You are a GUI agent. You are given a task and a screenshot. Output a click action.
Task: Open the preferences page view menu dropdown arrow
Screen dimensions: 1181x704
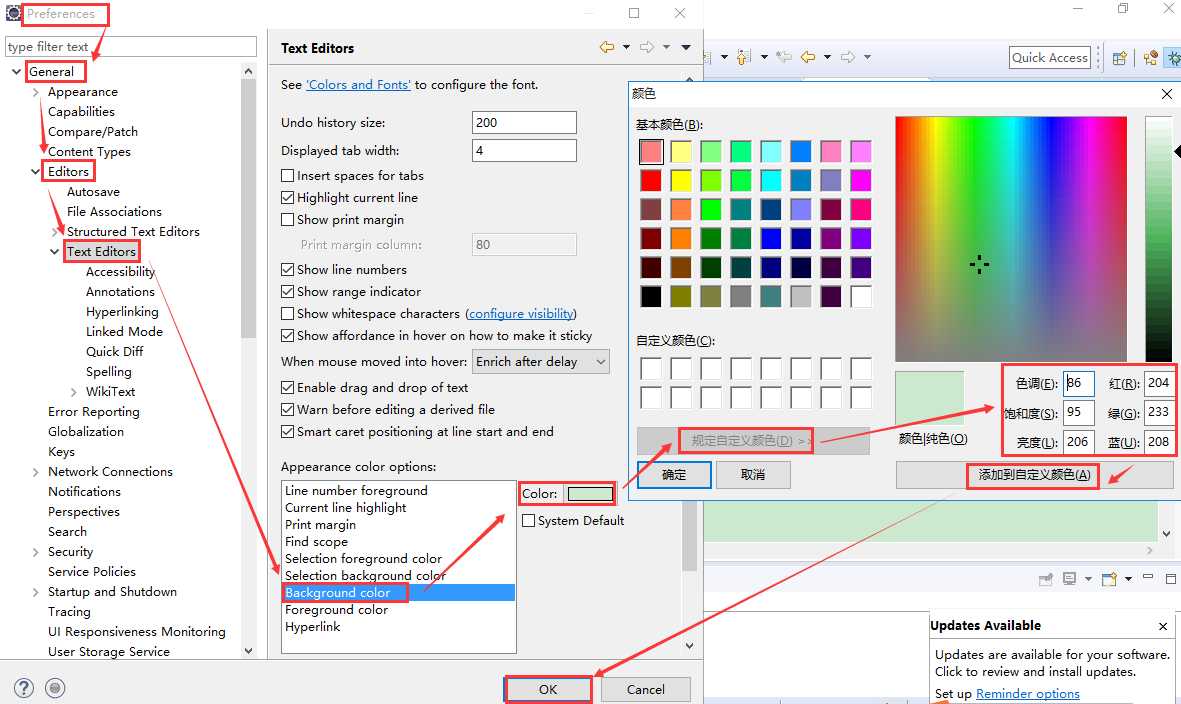[686, 47]
